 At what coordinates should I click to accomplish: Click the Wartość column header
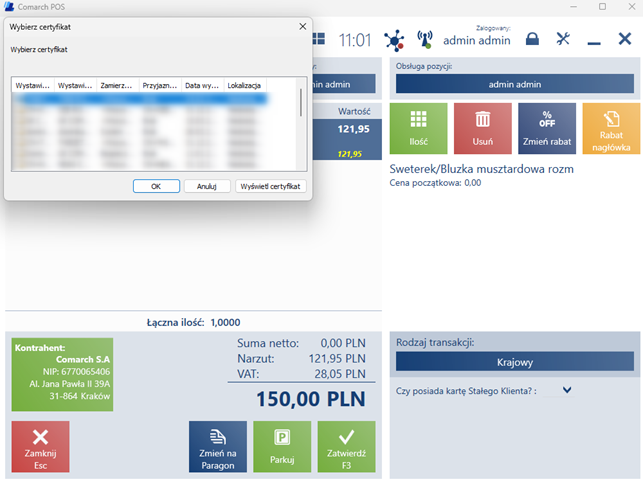pyautogui.click(x=354, y=112)
